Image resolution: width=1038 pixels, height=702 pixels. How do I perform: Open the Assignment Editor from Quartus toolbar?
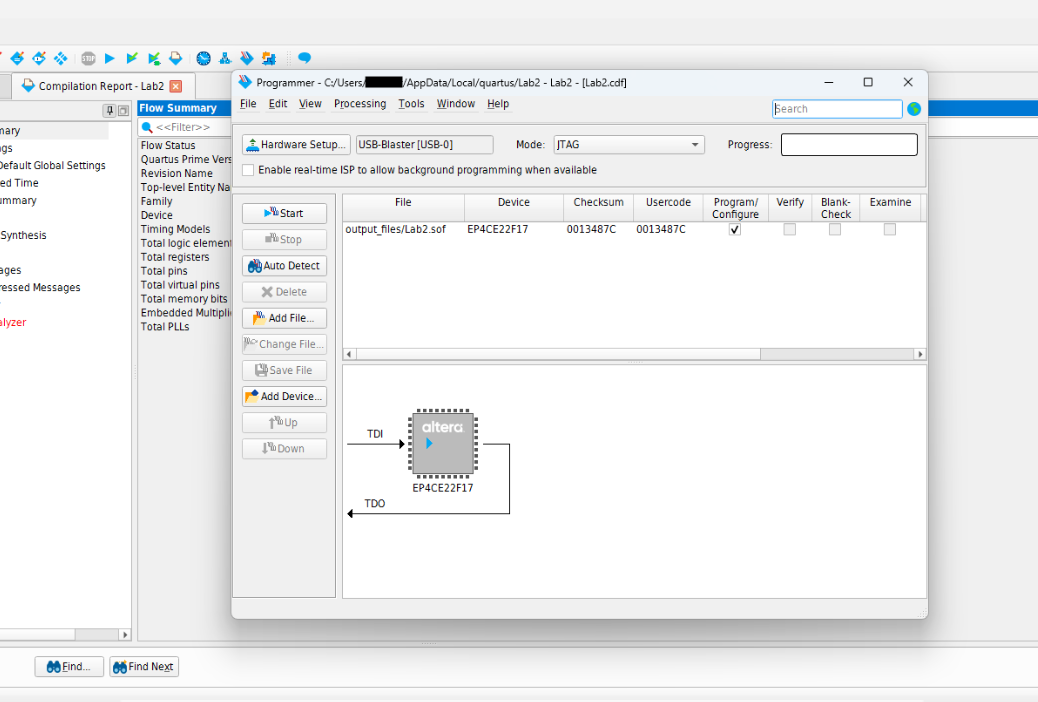[17, 58]
